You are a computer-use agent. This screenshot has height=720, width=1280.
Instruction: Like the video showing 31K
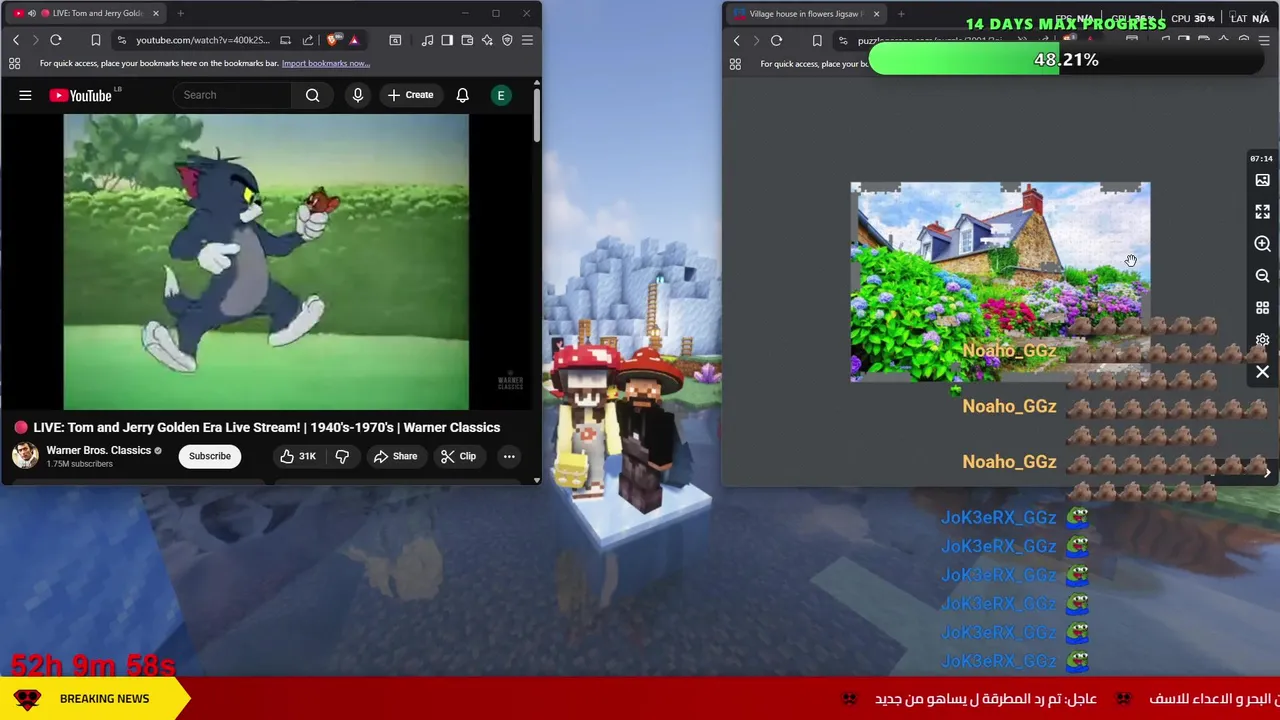[298, 456]
